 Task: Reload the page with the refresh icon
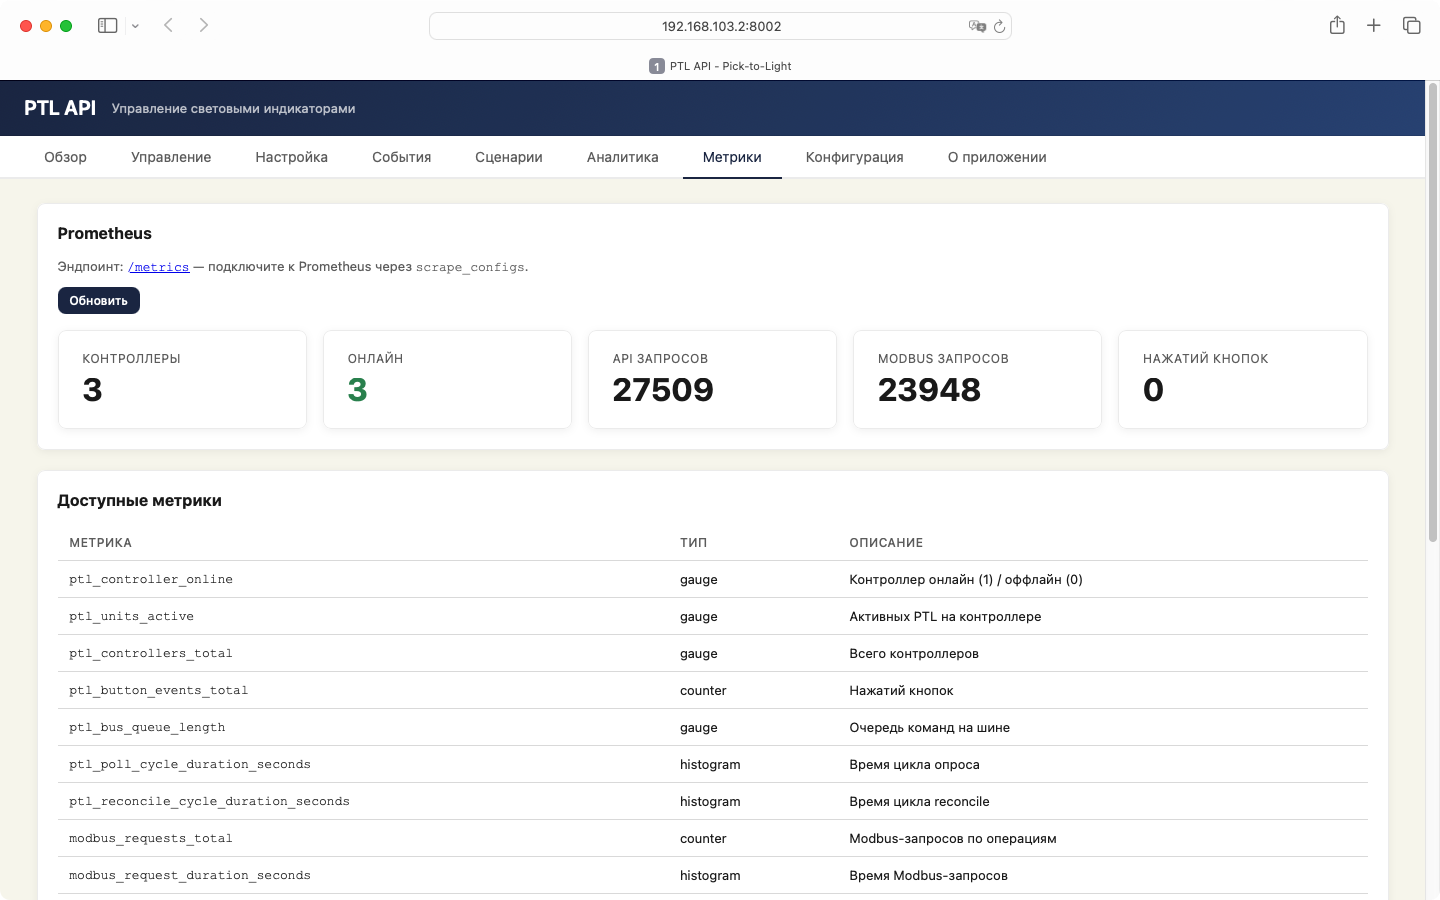tap(999, 26)
